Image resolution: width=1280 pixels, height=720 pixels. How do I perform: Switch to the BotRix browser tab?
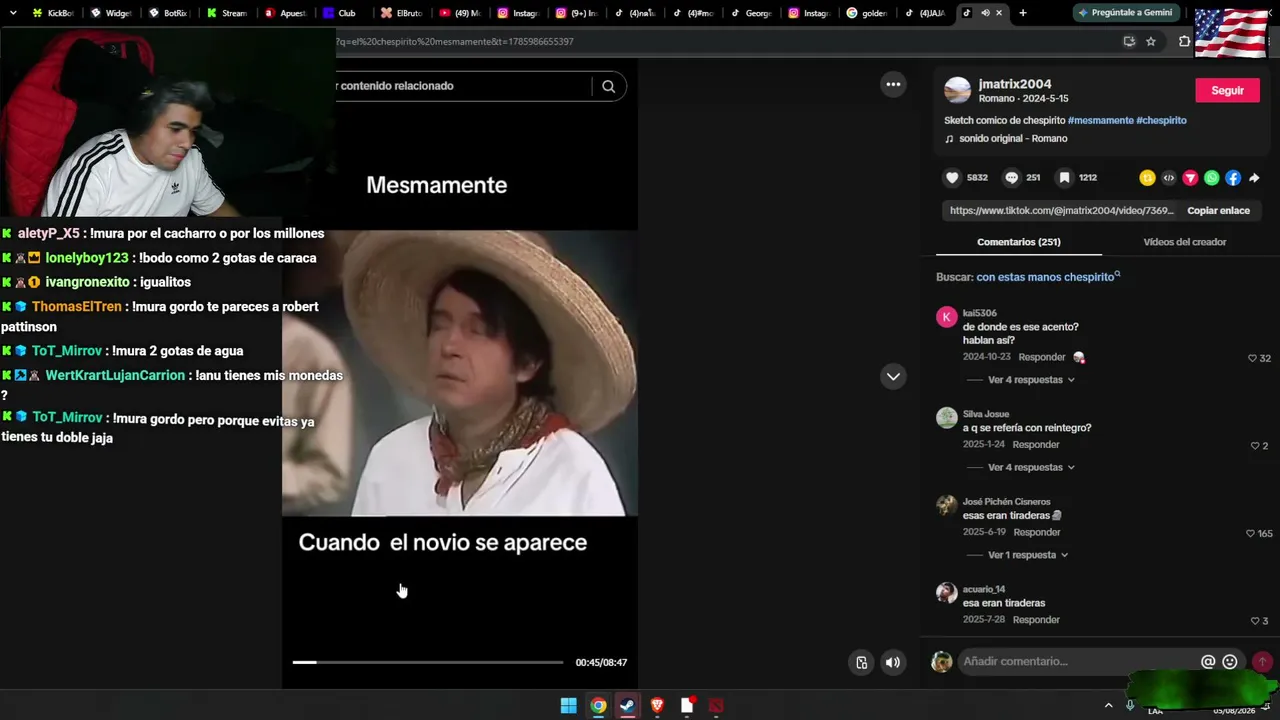tap(170, 13)
